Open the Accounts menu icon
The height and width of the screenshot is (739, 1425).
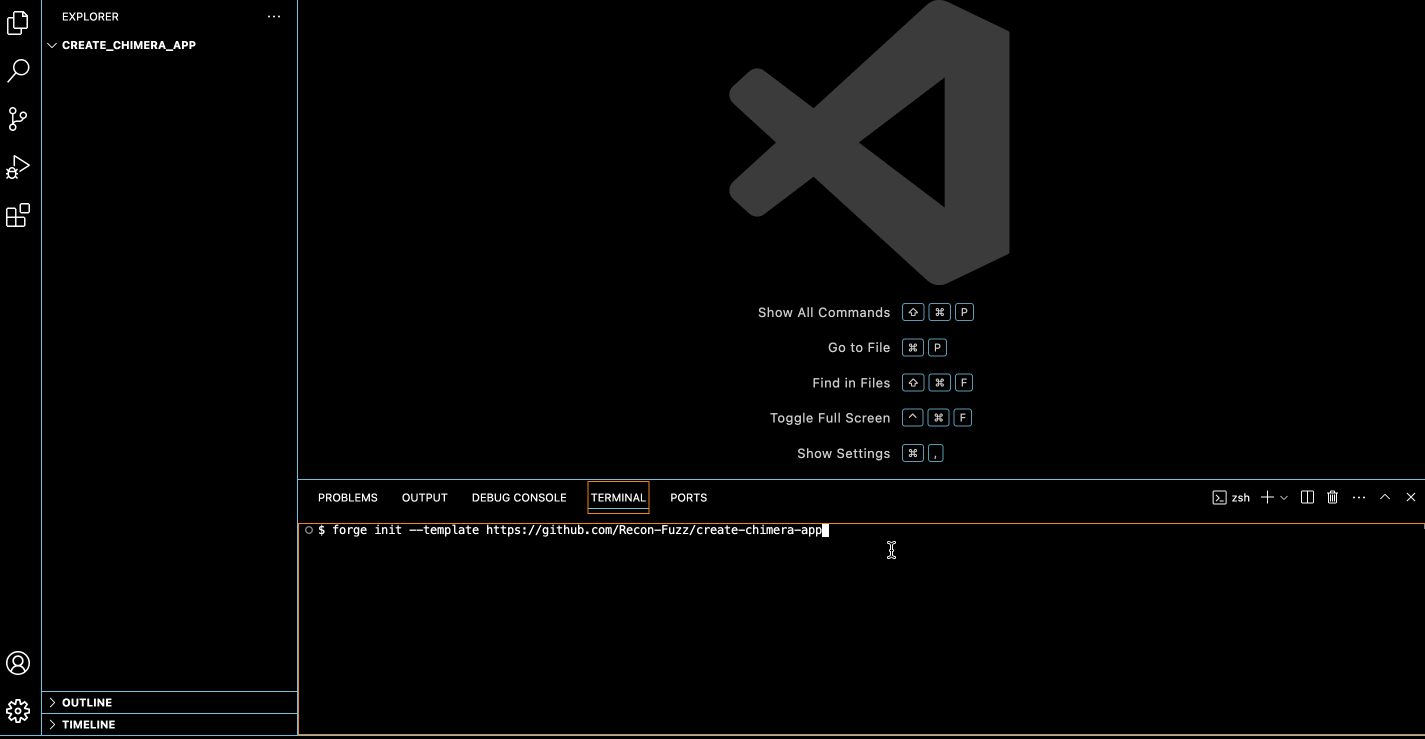(x=18, y=663)
